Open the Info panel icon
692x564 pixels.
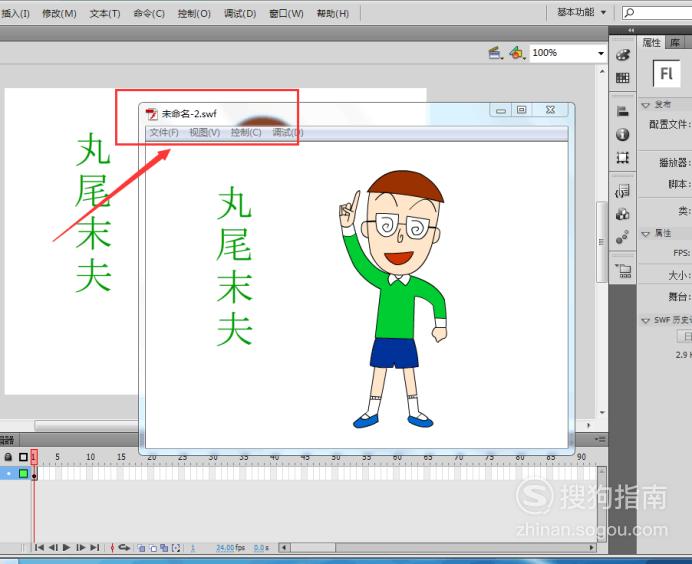[x=623, y=135]
